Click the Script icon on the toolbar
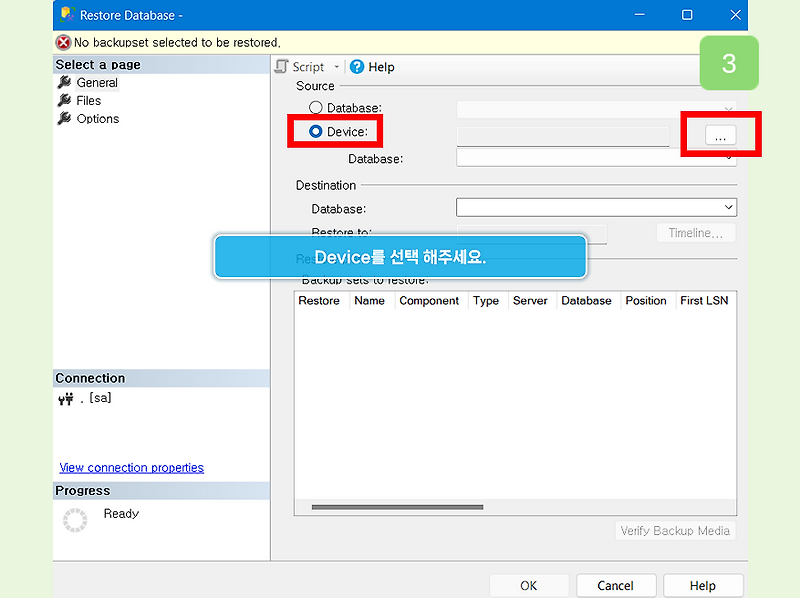The width and height of the screenshot is (800, 598). click(282, 66)
